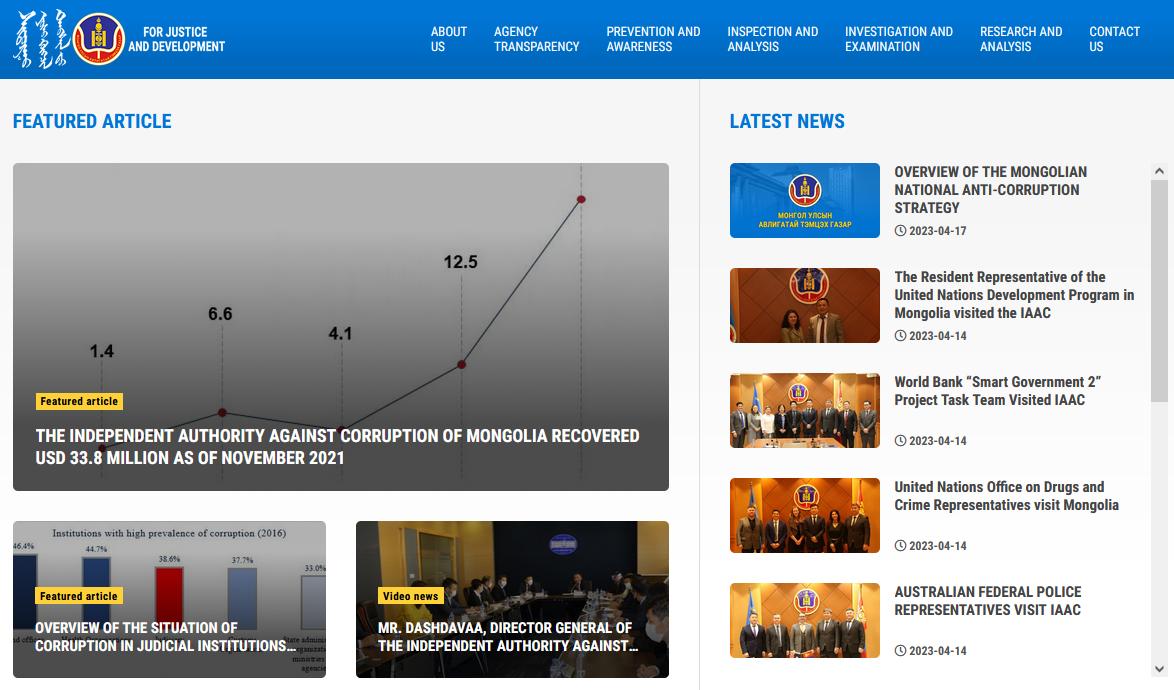This screenshot has width=1174, height=690.
Task: Click the scroll up arrow in Latest News
Action: pos(1159,171)
